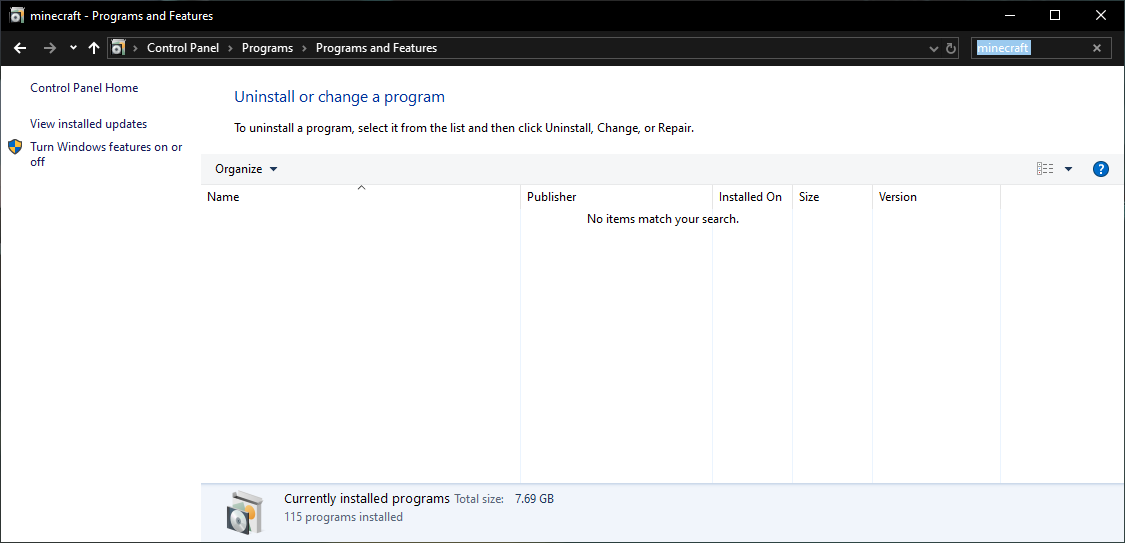The width and height of the screenshot is (1125, 543).
Task: Go back with the back arrow
Action: tap(20, 48)
